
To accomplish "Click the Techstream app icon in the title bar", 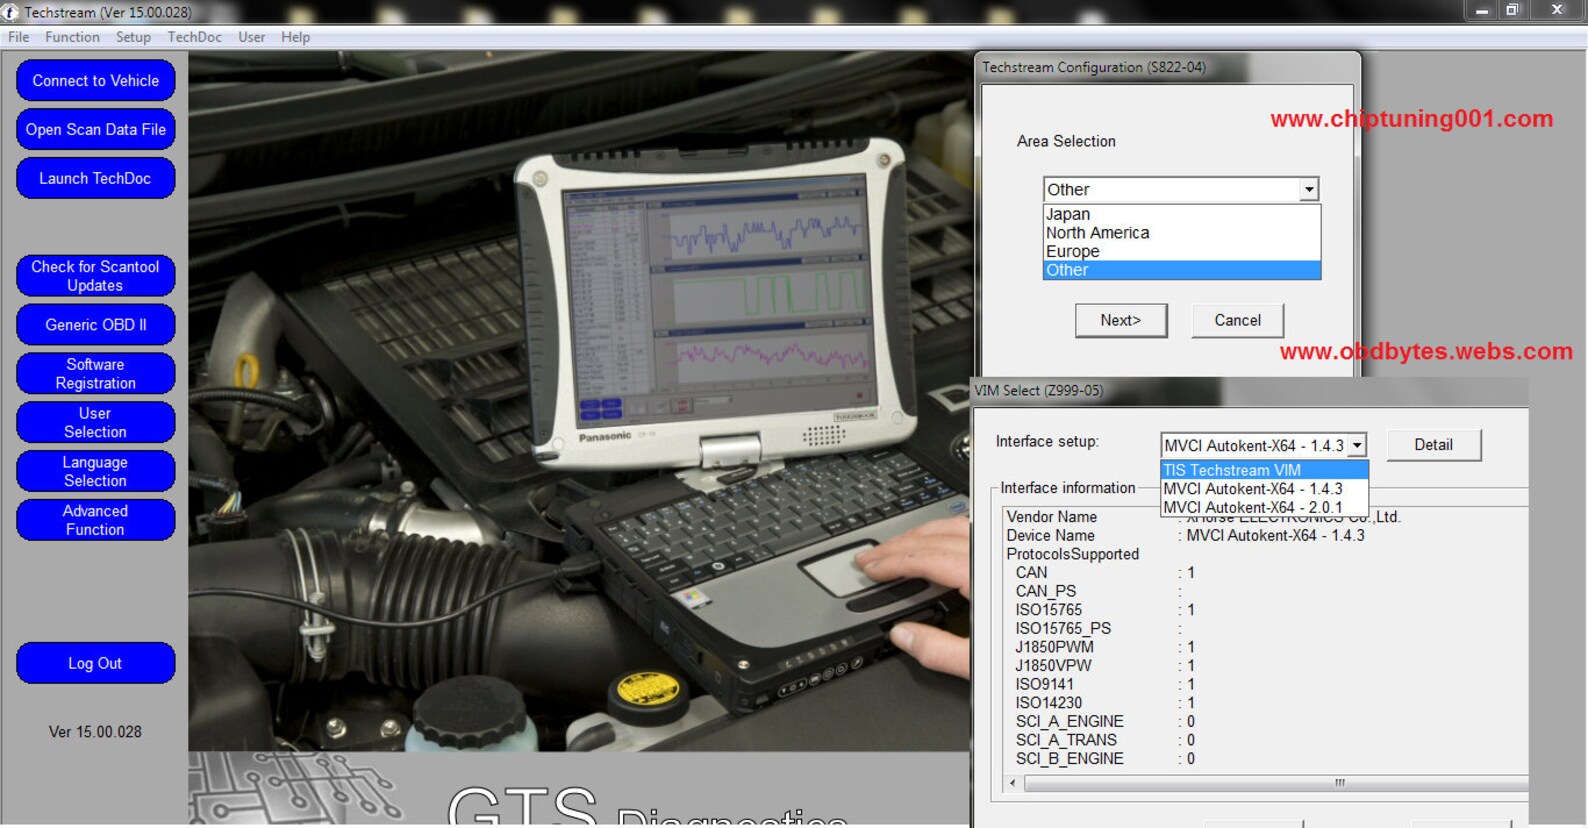I will point(11,12).
